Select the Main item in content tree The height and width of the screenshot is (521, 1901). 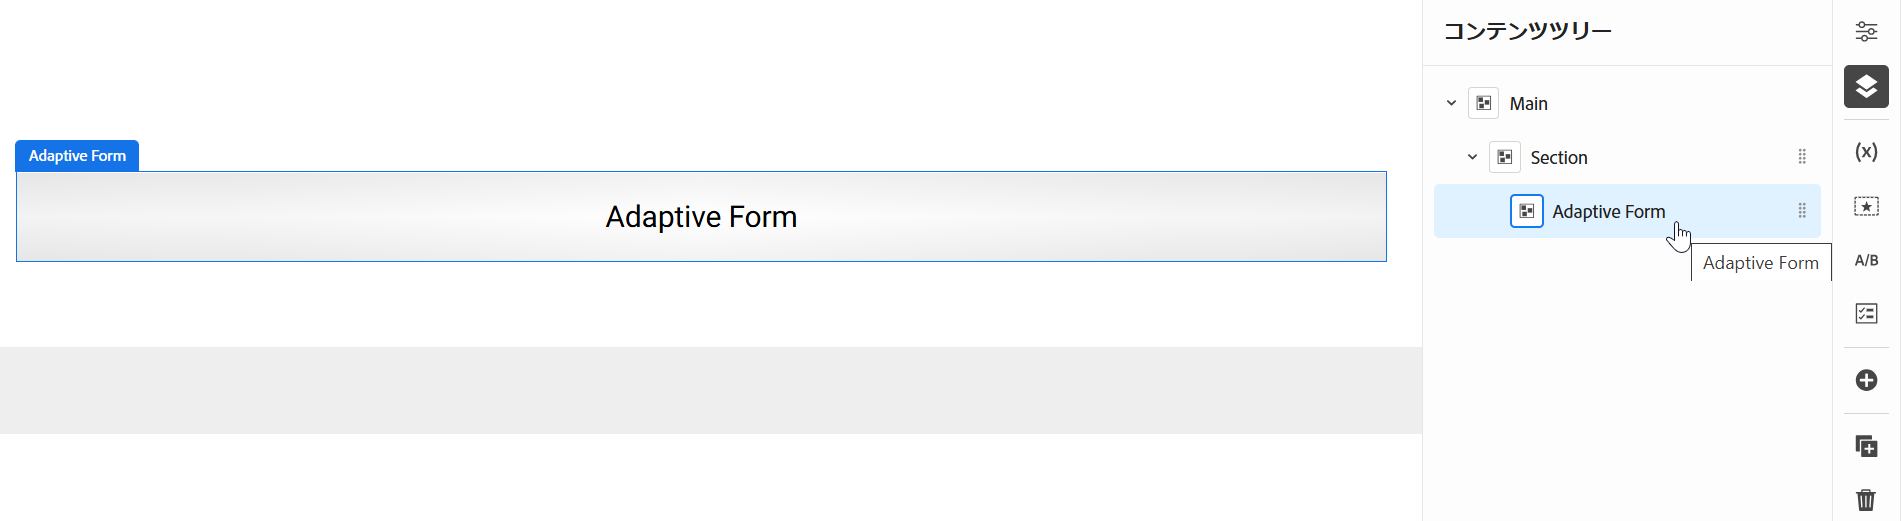[x=1528, y=104]
